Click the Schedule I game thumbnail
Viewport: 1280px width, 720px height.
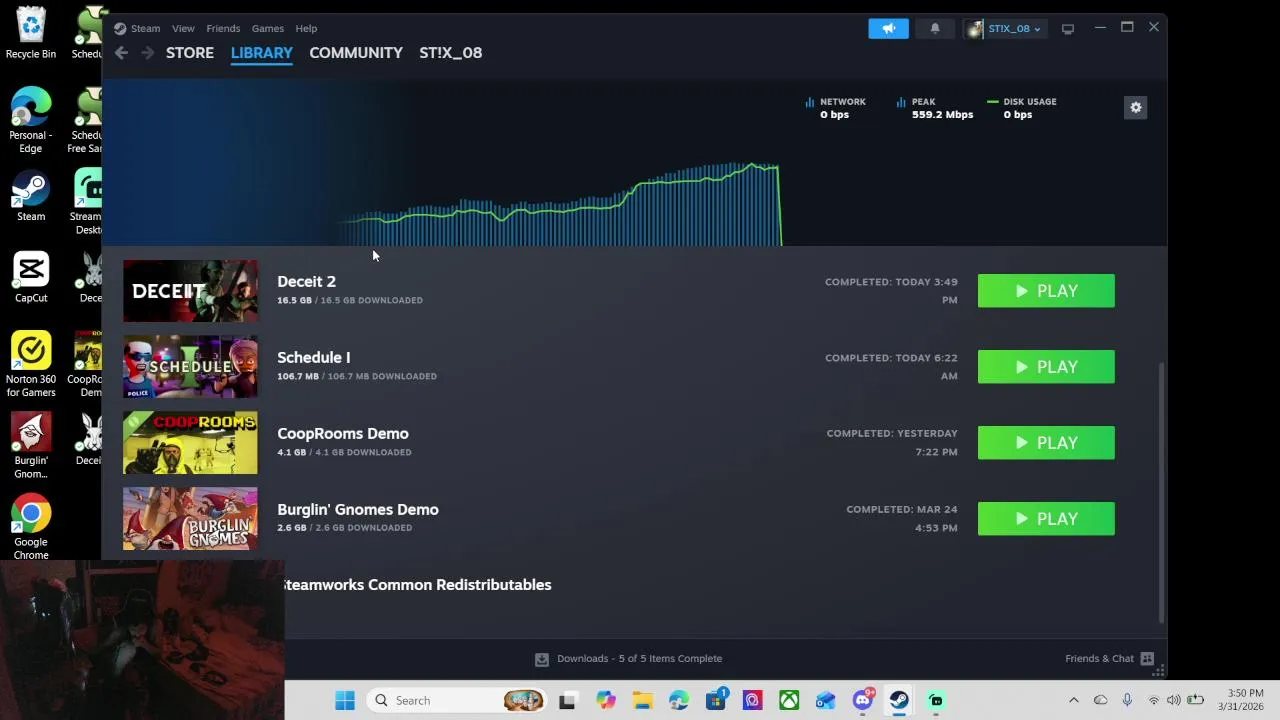(190, 367)
